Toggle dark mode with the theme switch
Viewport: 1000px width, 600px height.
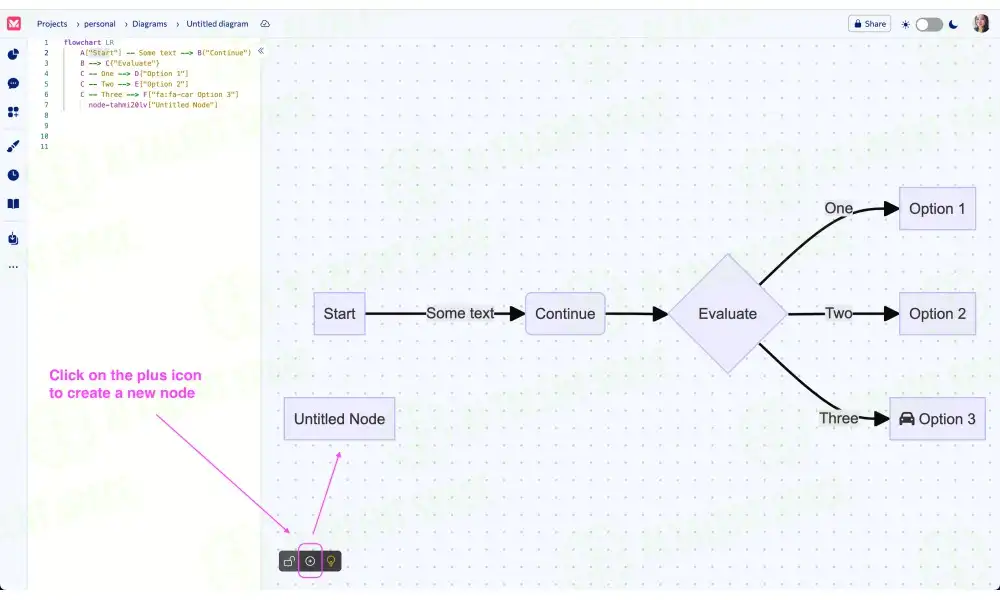pyautogui.click(x=930, y=23)
